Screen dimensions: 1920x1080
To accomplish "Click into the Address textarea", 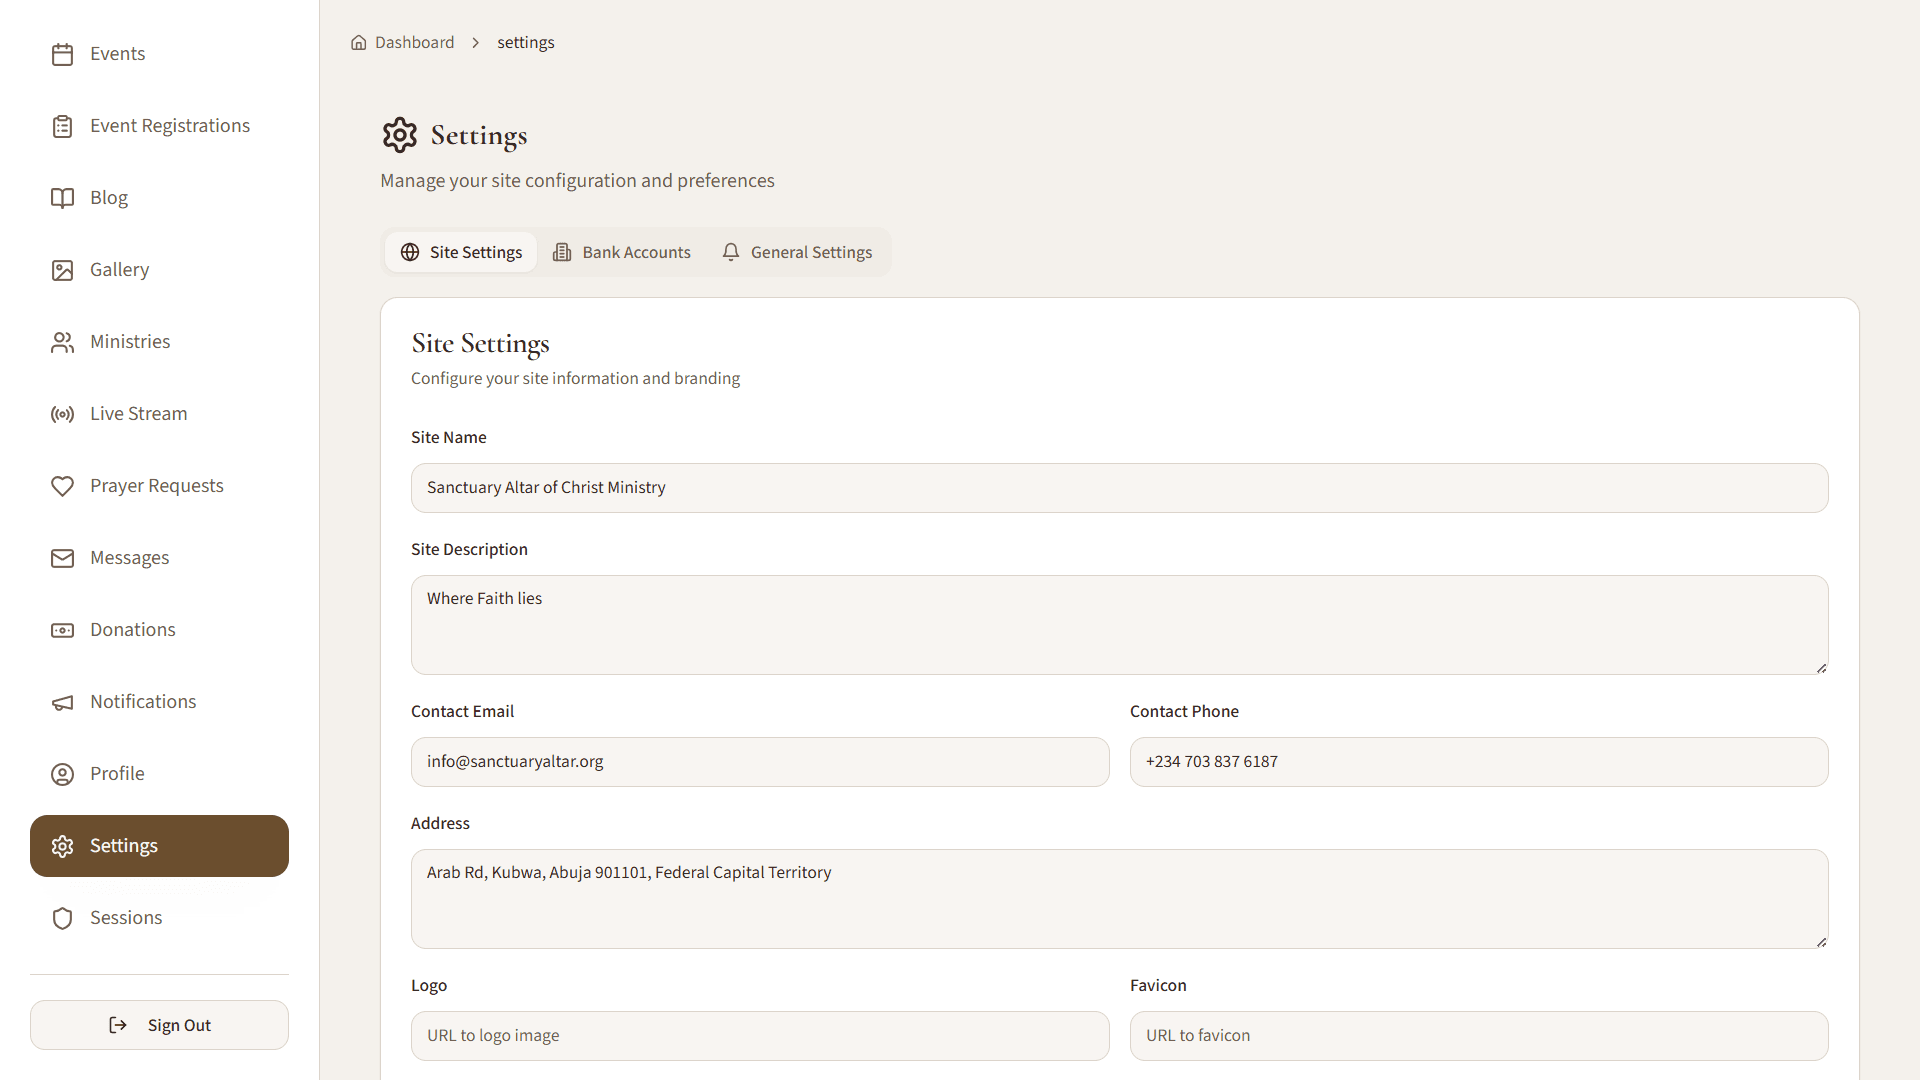I will [x=1119, y=899].
